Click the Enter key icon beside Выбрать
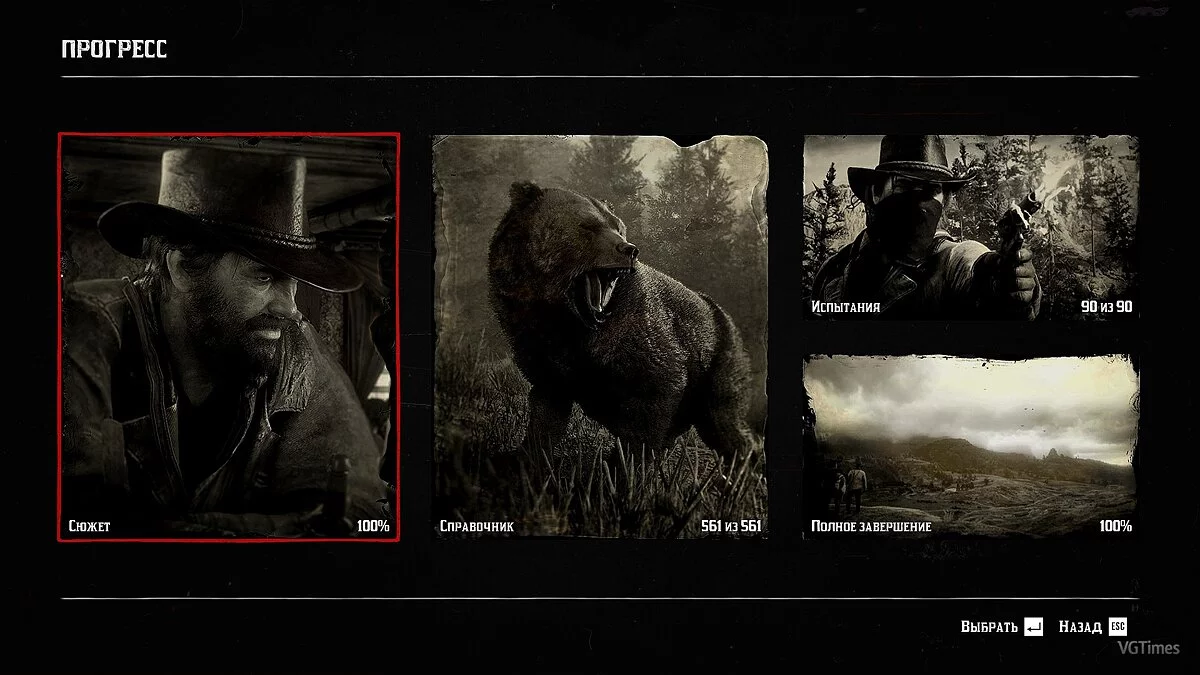Viewport: 1200px width, 675px height. pyautogui.click(x=1034, y=627)
